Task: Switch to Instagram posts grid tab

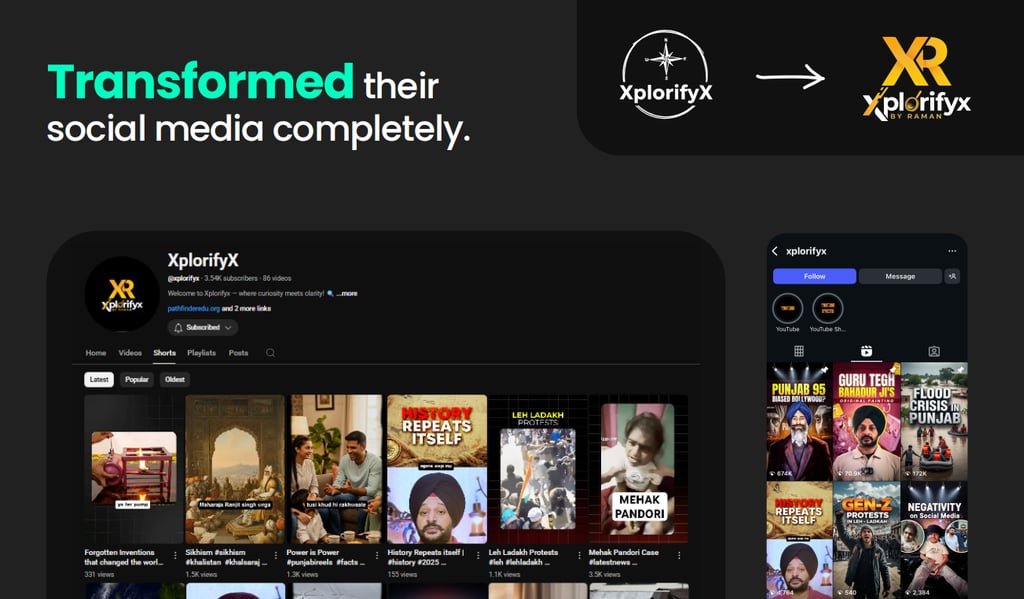Action: pyautogui.click(x=799, y=351)
